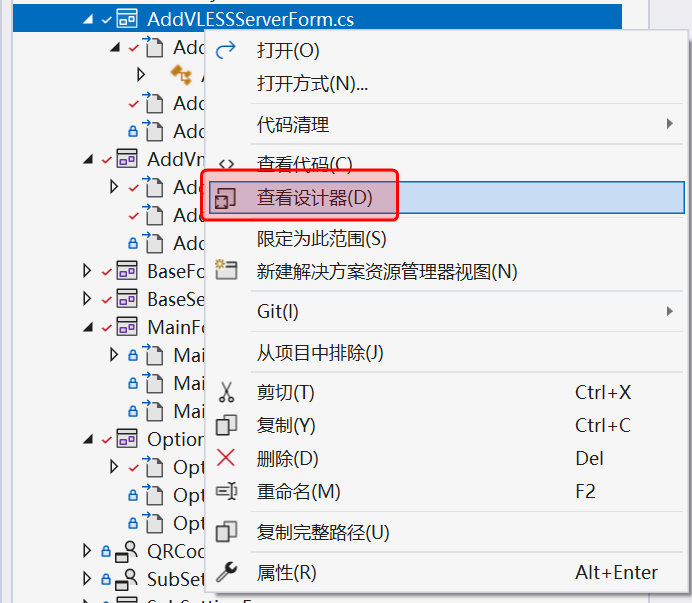Select 限定为此范围(S) scope option
The width and height of the screenshot is (692, 603).
pos(321,238)
